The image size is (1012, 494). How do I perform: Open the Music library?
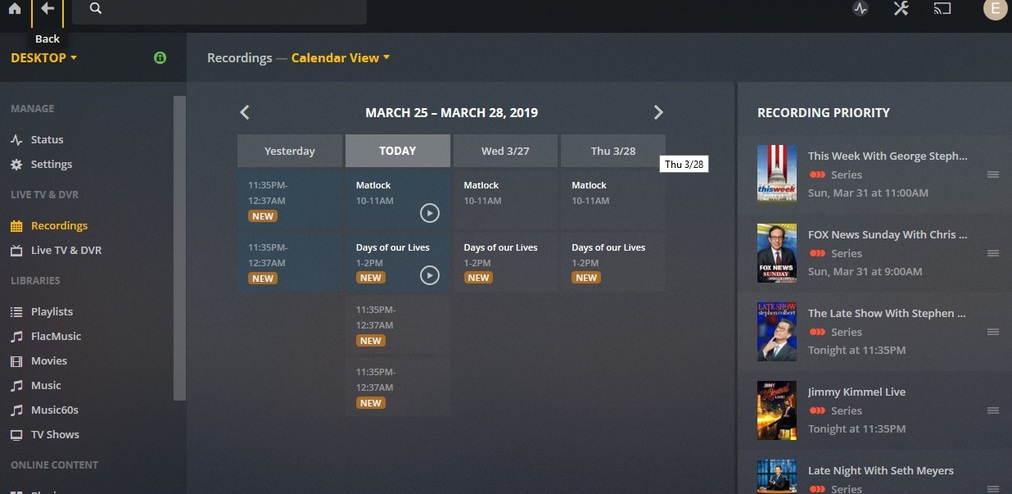46,385
